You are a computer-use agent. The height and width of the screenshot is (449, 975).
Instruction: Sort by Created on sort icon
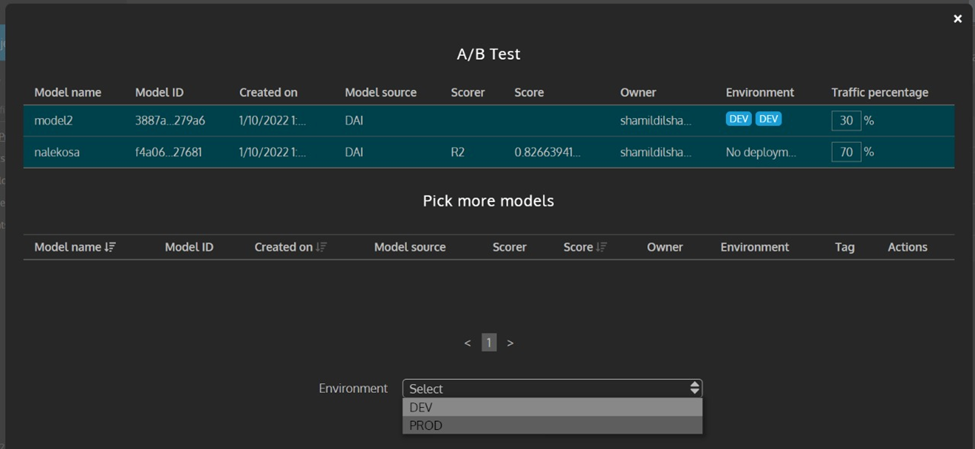pyautogui.click(x=321, y=247)
